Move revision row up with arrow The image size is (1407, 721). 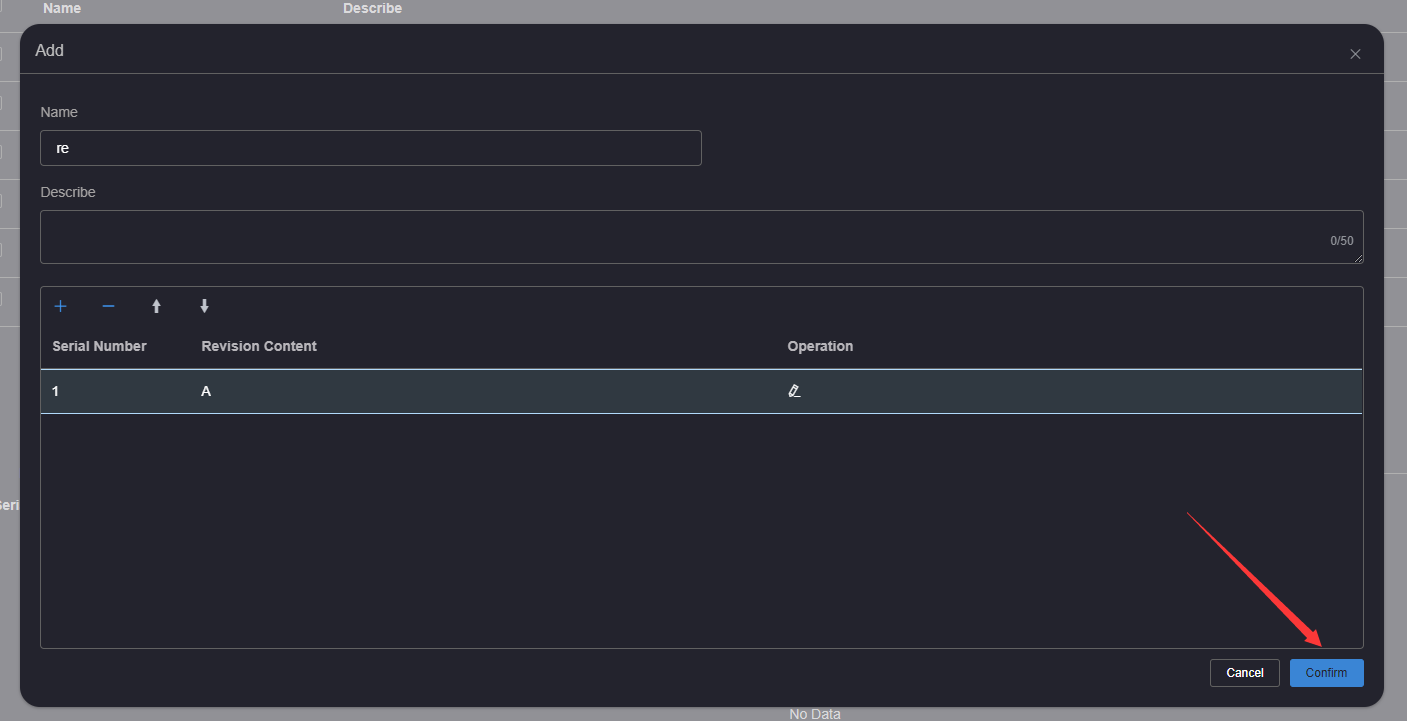[x=156, y=306]
